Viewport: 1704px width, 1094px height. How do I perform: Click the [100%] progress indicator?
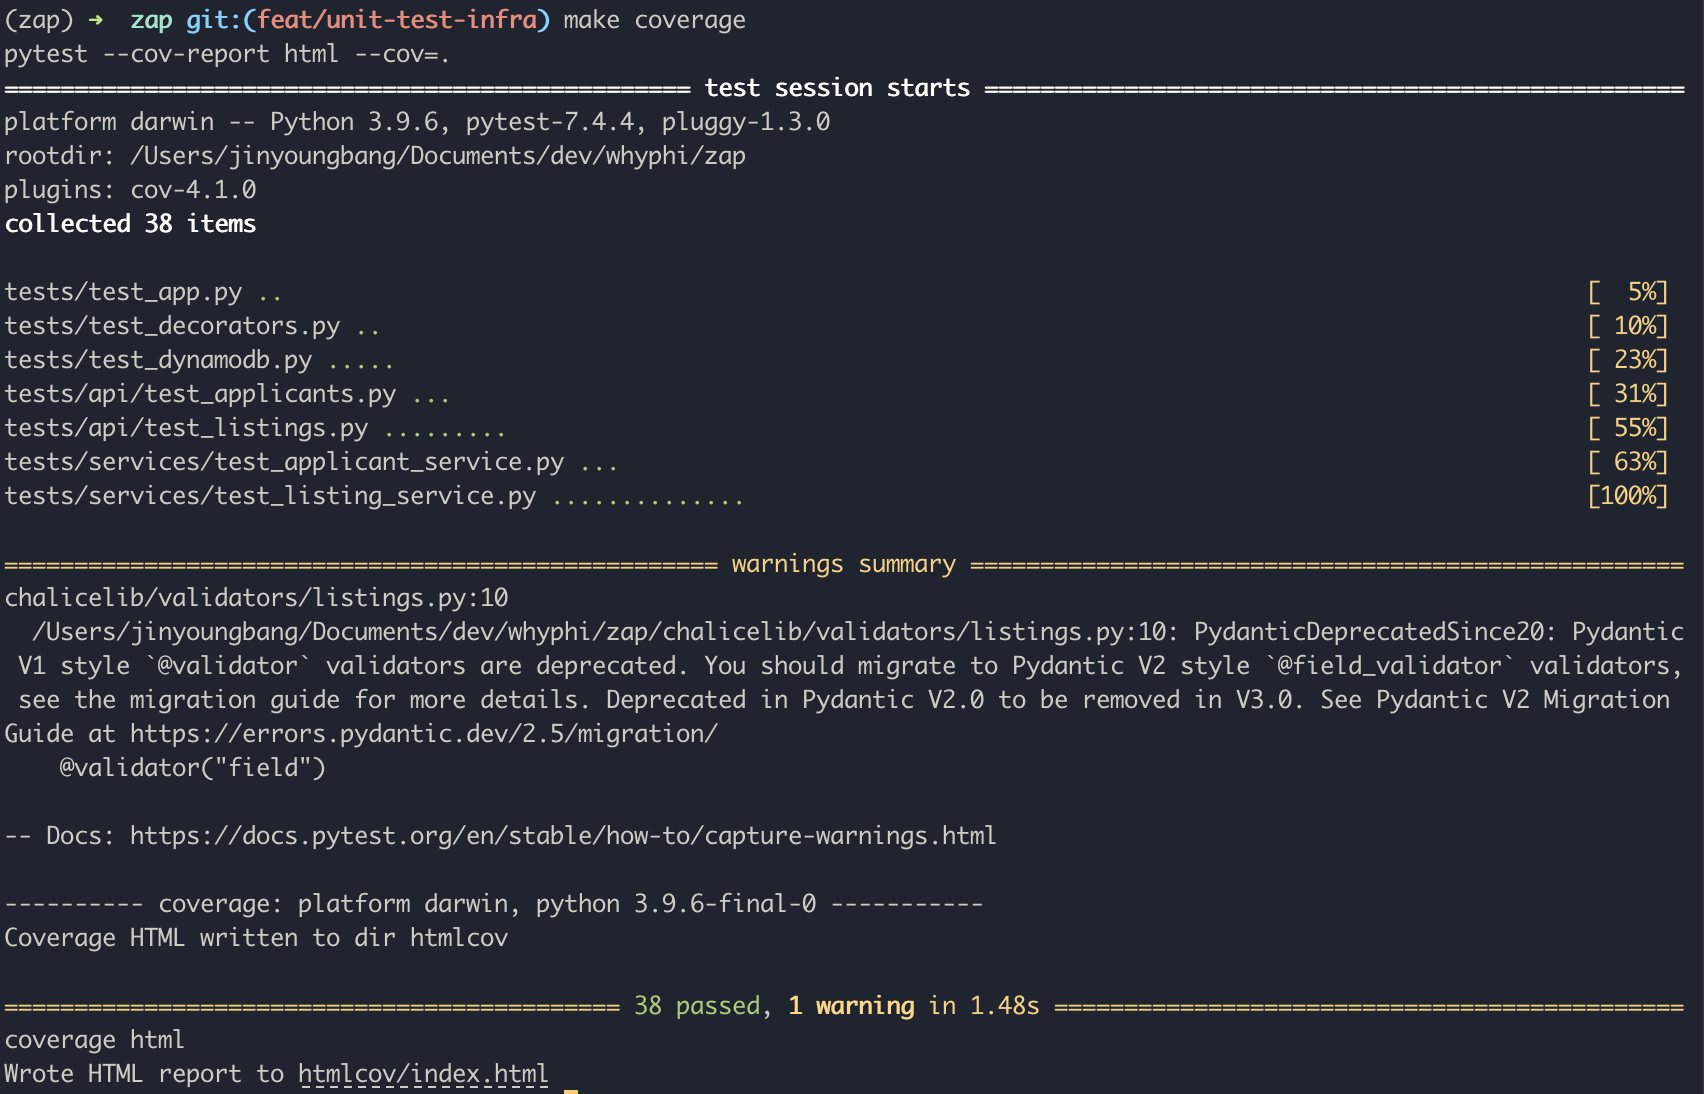pyautogui.click(x=1628, y=496)
